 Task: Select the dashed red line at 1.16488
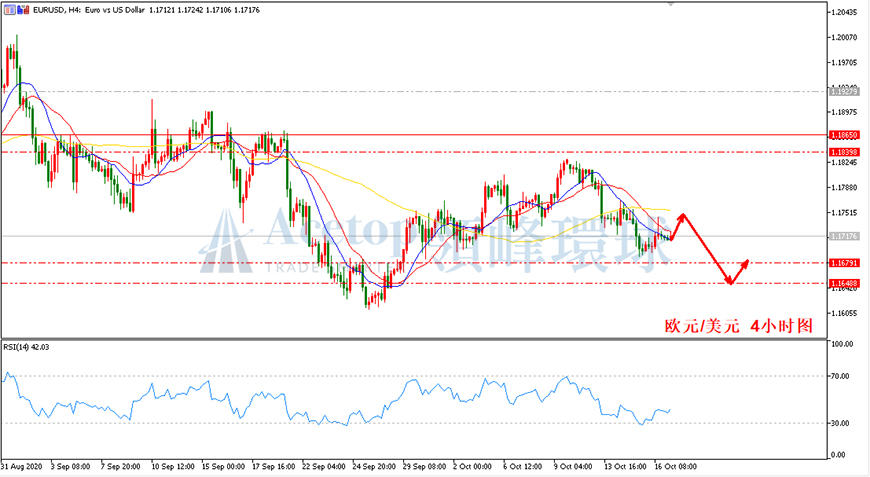pyautogui.click(x=414, y=283)
